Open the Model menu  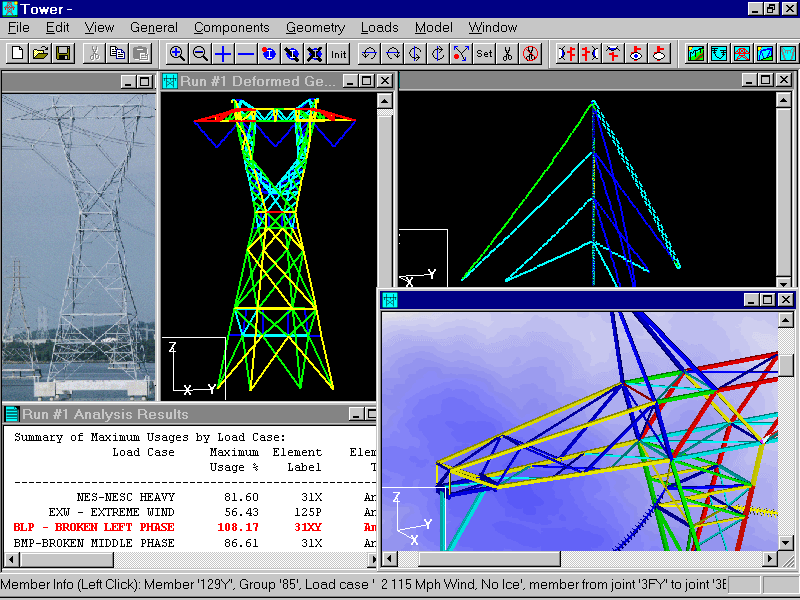click(x=433, y=28)
